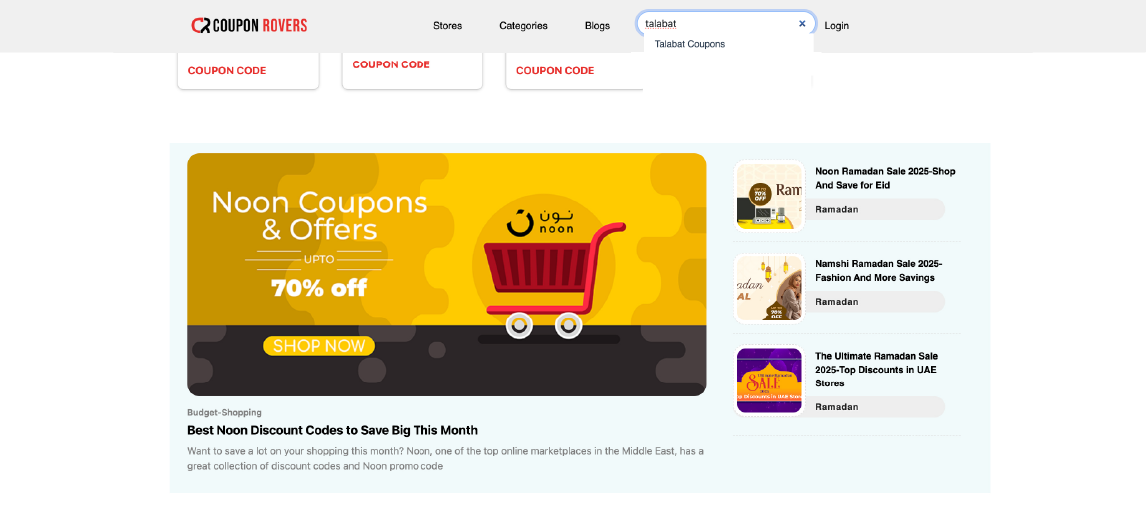This screenshot has width=1146, height=509.
Task: Click the SHOP NOW button on banner
Action: click(319, 346)
